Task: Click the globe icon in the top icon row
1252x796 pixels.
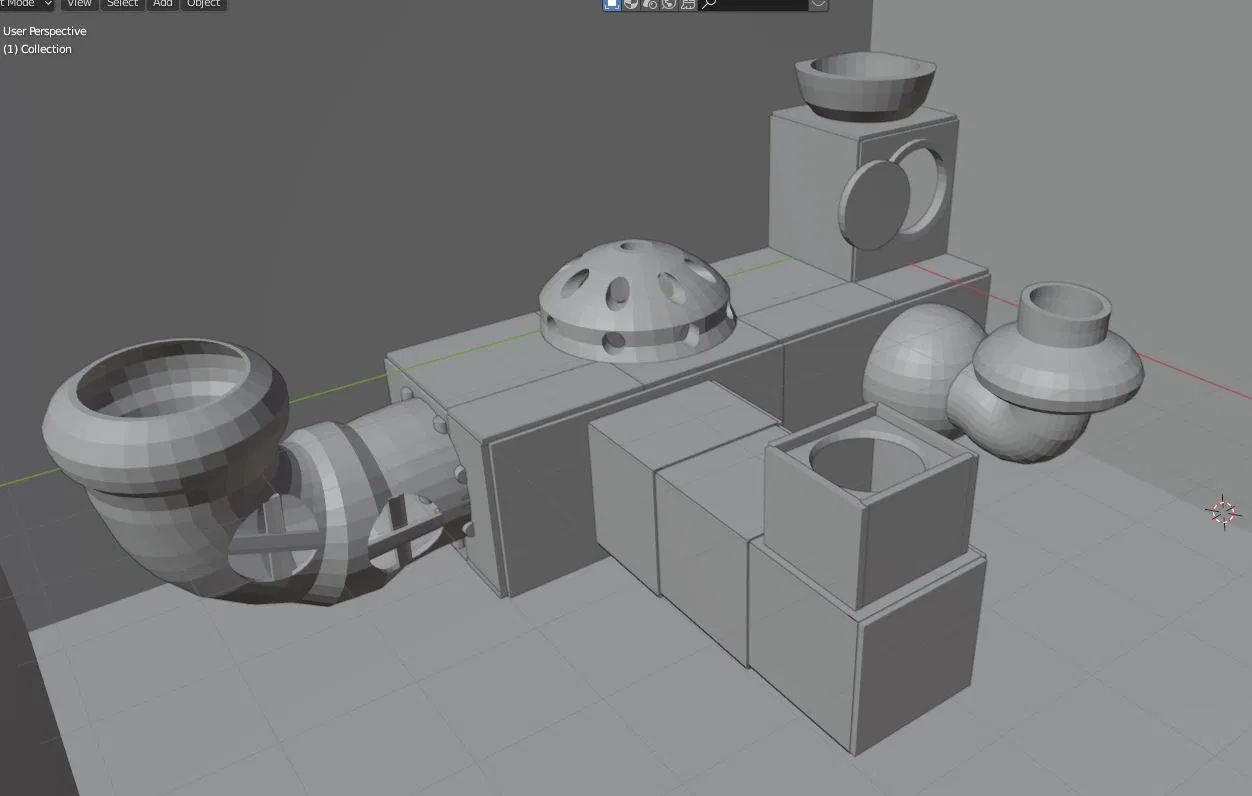Action: [x=669, y=4]
